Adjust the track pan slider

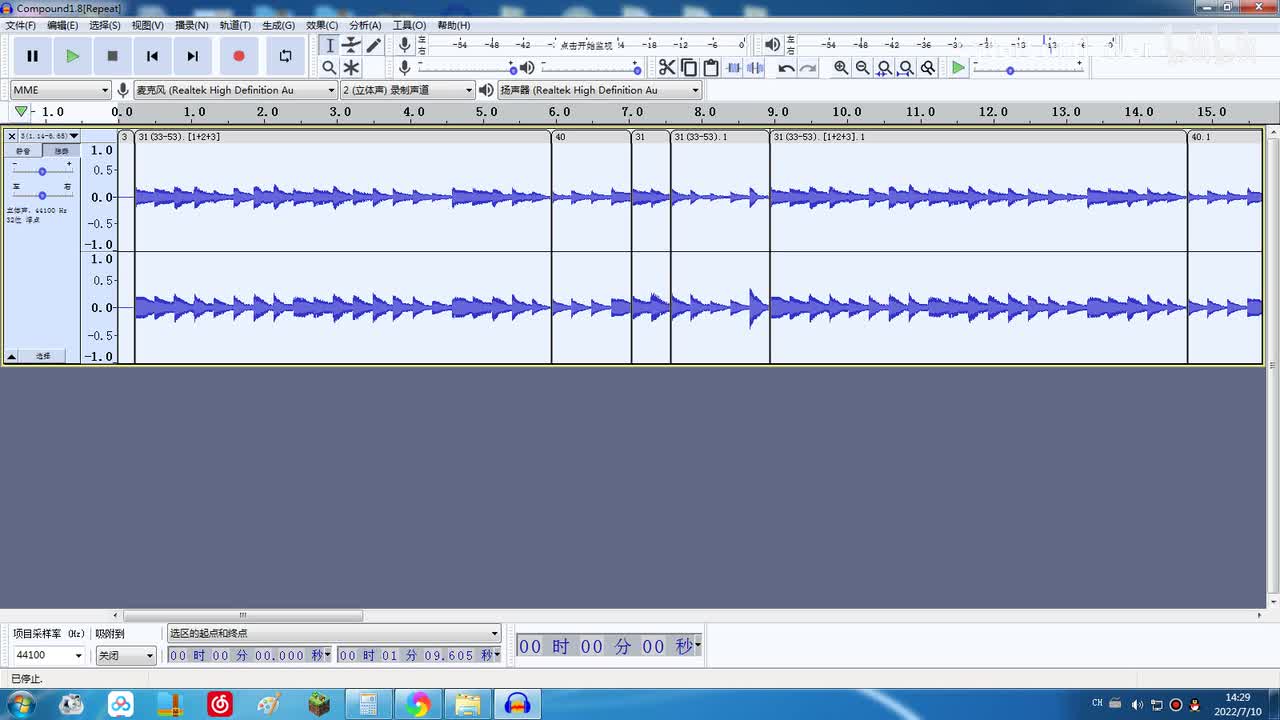pyautogui.click(x=42, y=195)
